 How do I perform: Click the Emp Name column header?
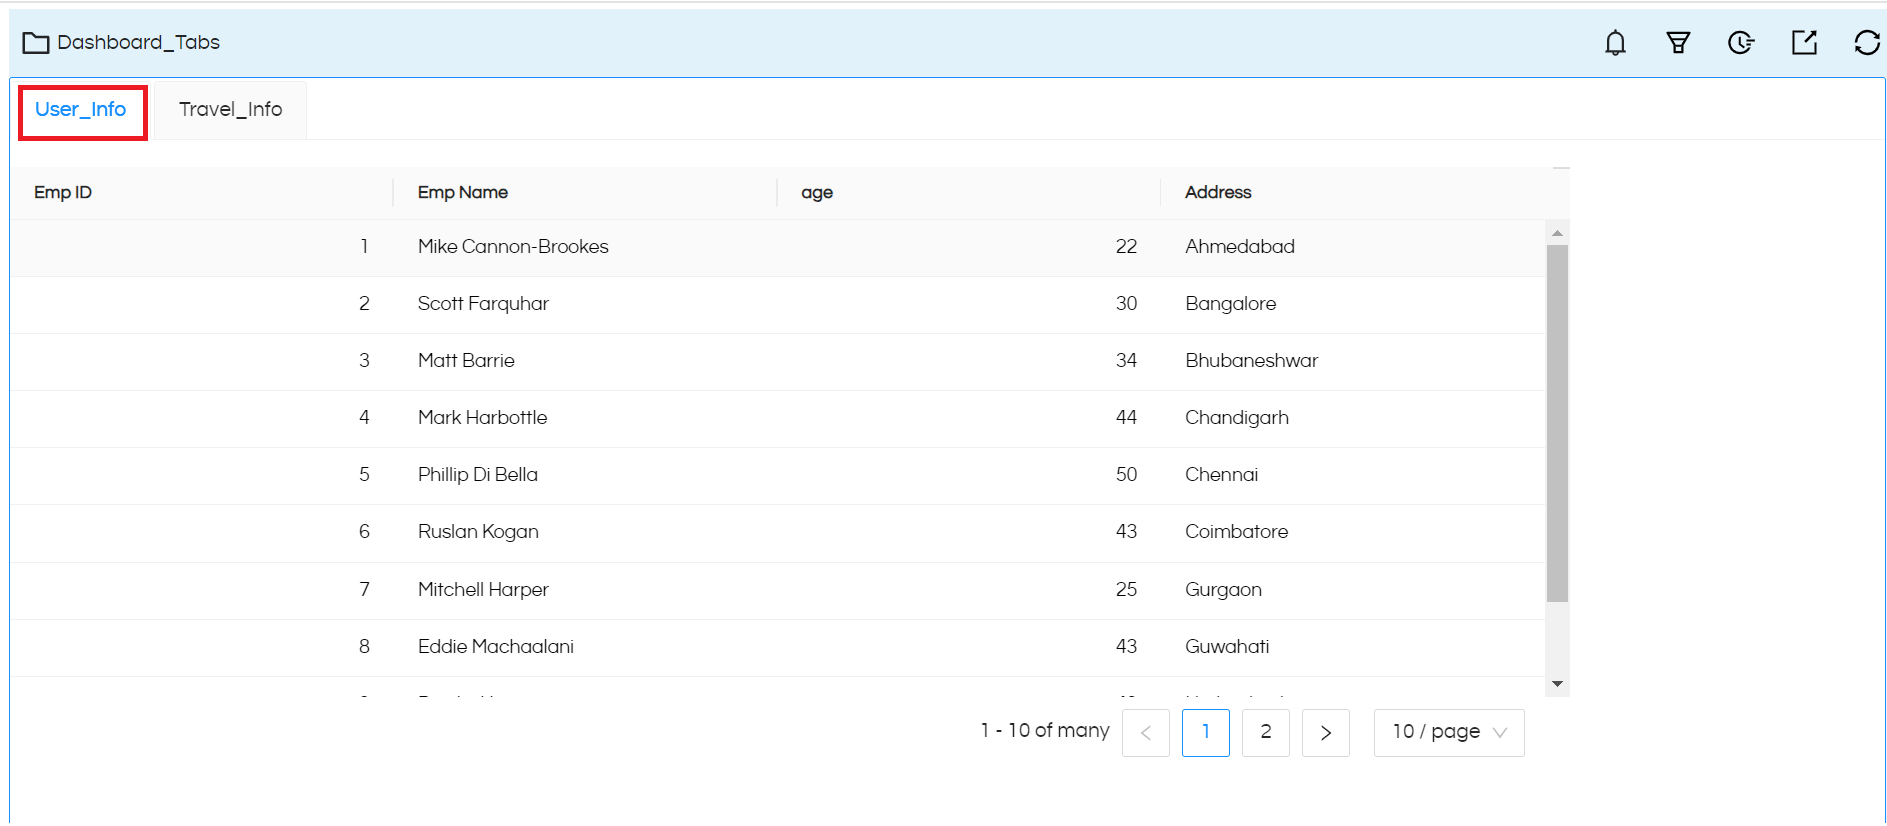[x=585, y=192]
